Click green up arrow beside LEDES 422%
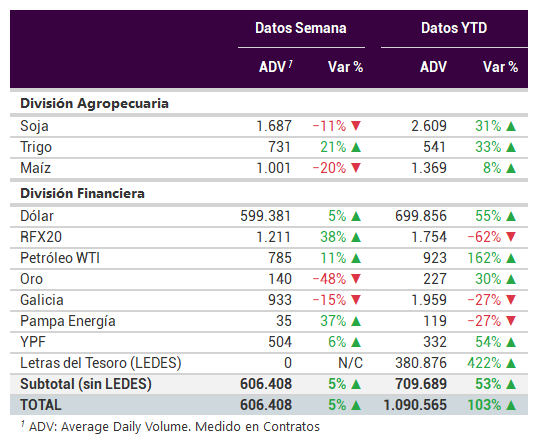This screenshot has width=538, height=446. pyautogui.click(x=511, y=363)
